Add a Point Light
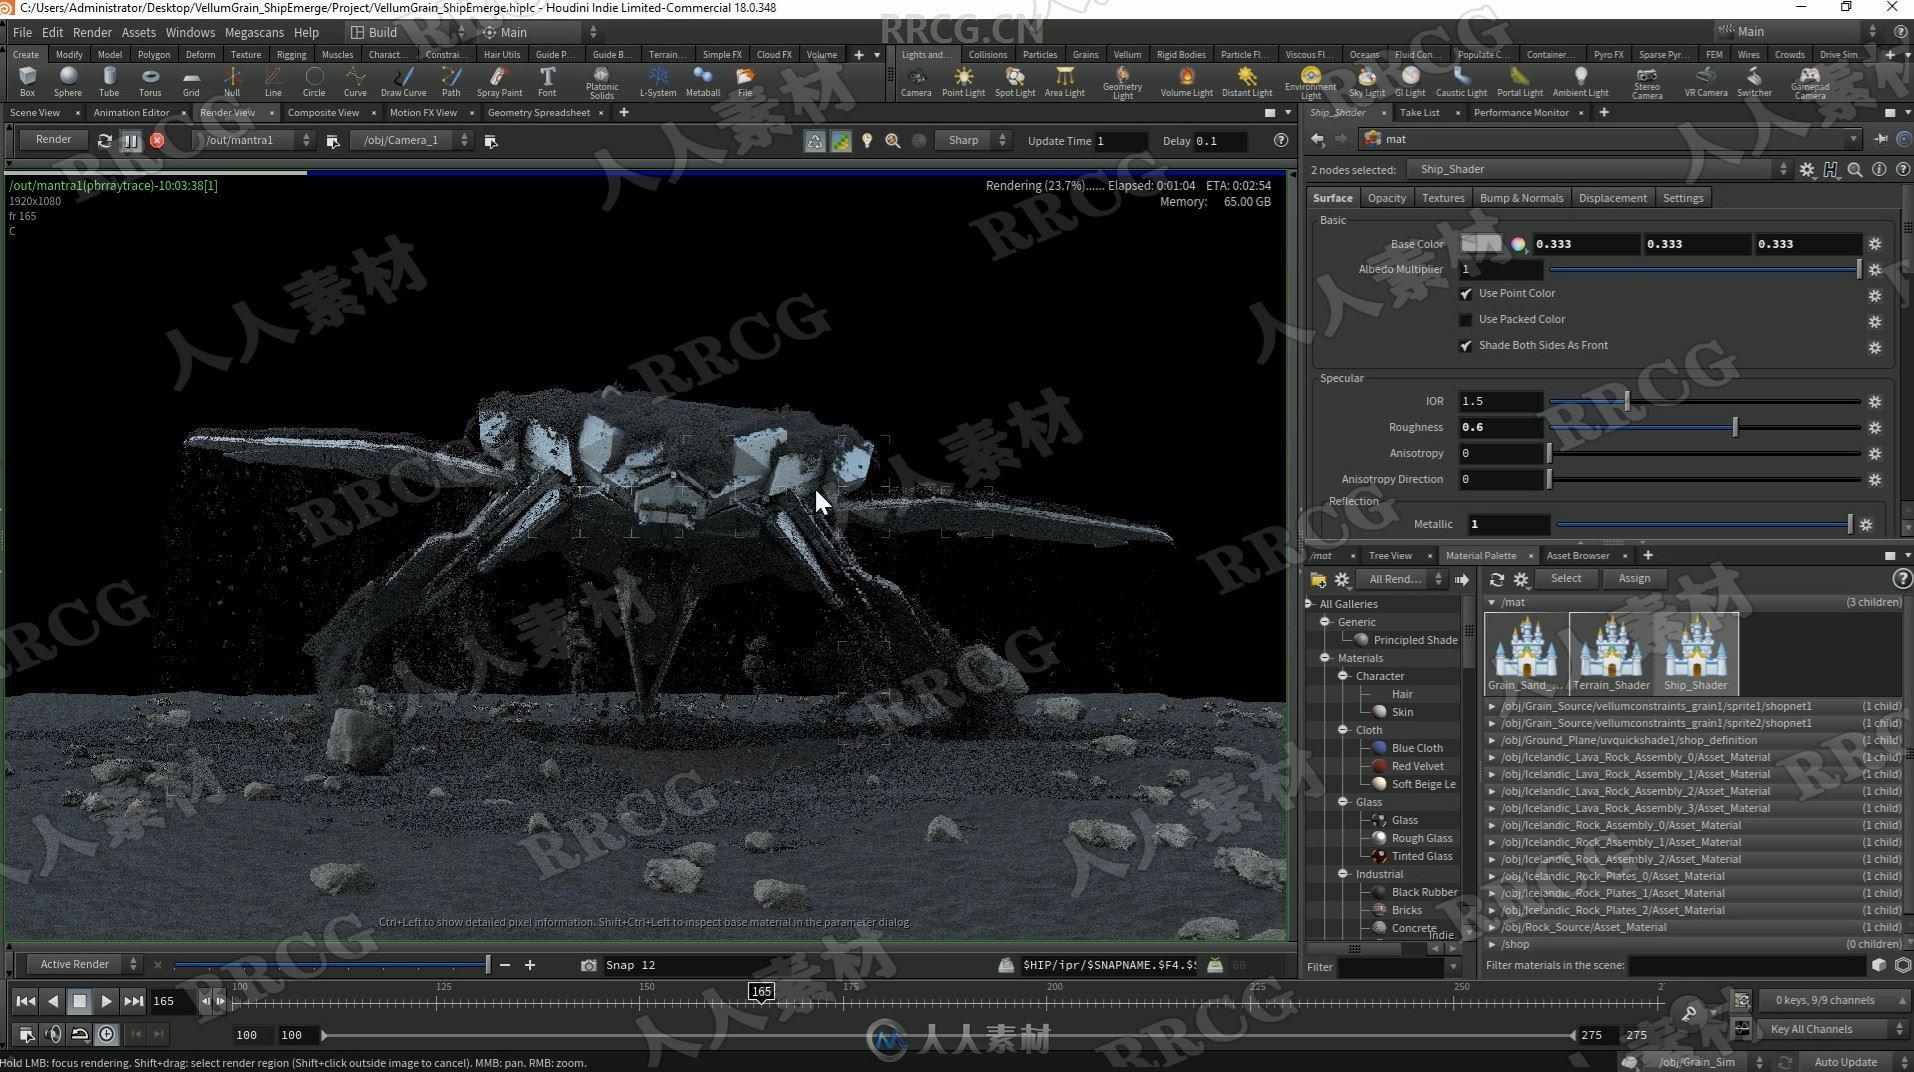This screenshot has width=1914, height=1072. [x=963, y=81]
